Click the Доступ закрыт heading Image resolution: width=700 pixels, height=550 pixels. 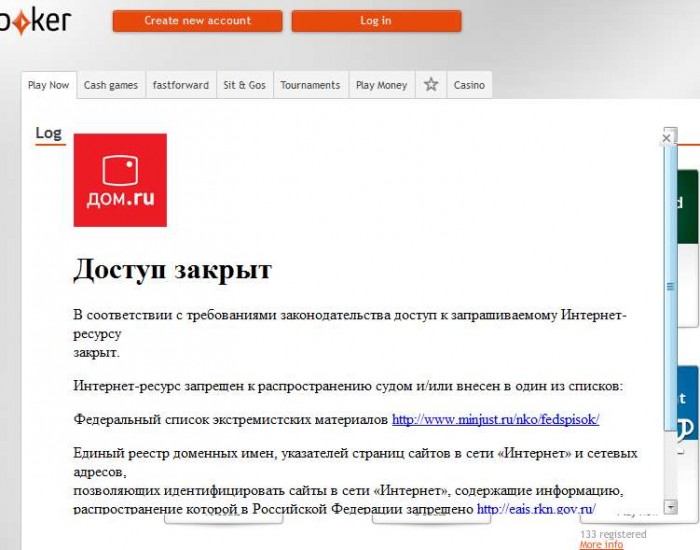[172, 270]
